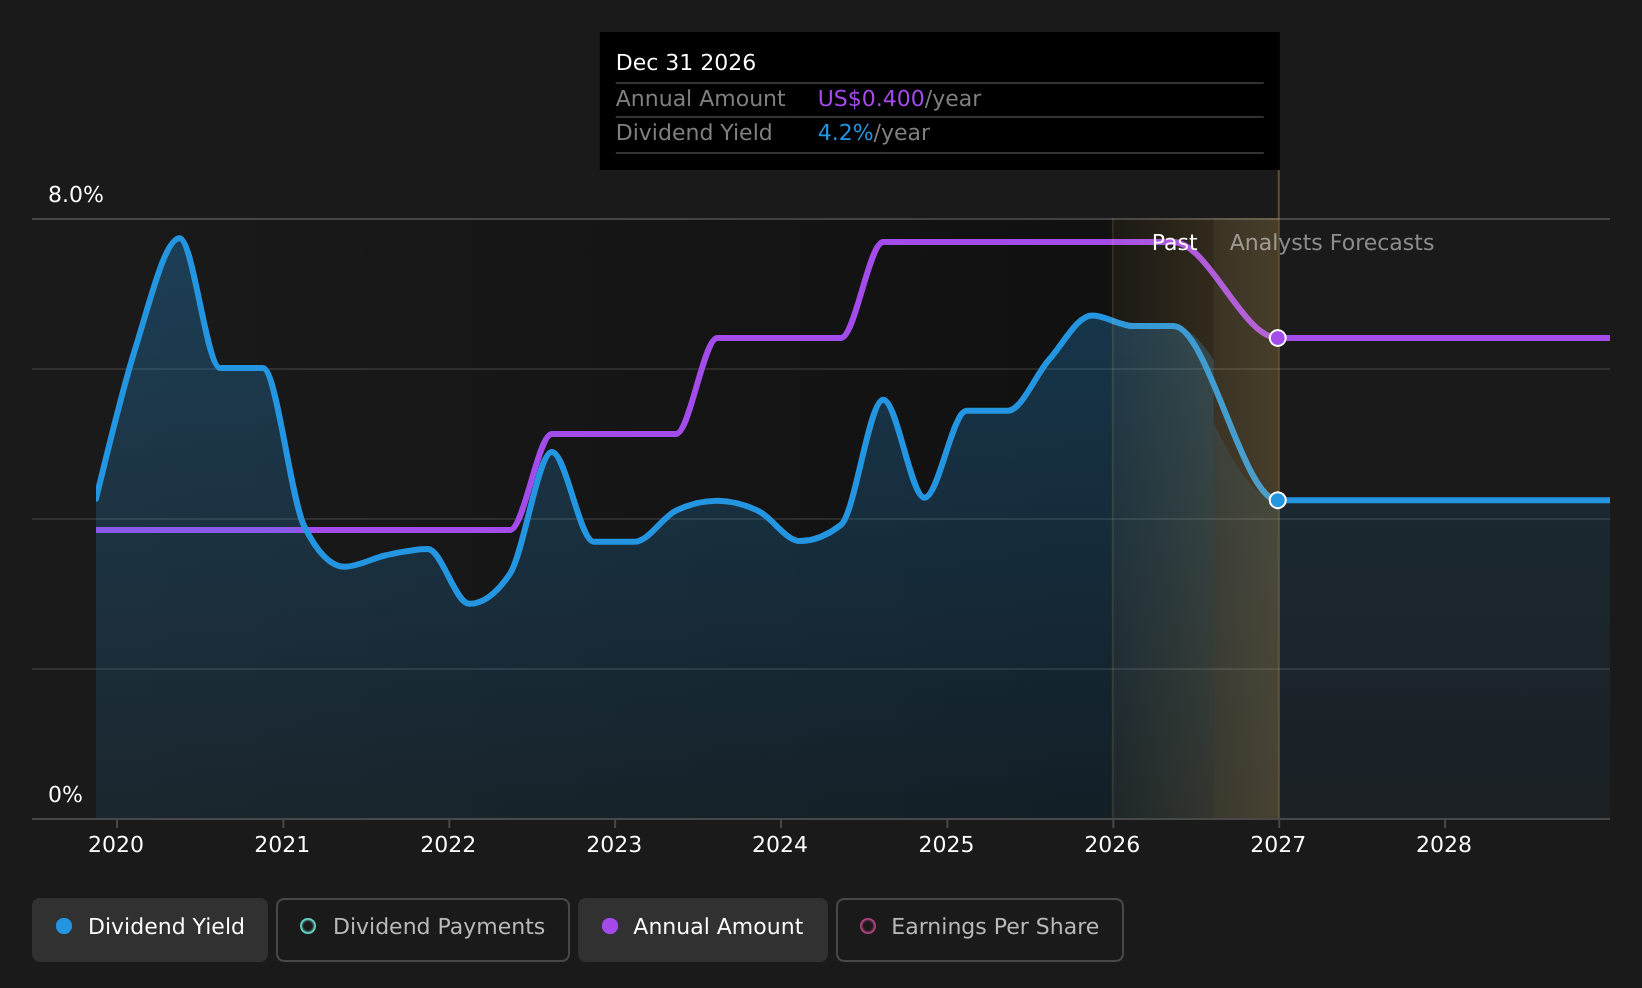
Task: Click the 4.2%/year tooltip value
Action: pos(873,133)
